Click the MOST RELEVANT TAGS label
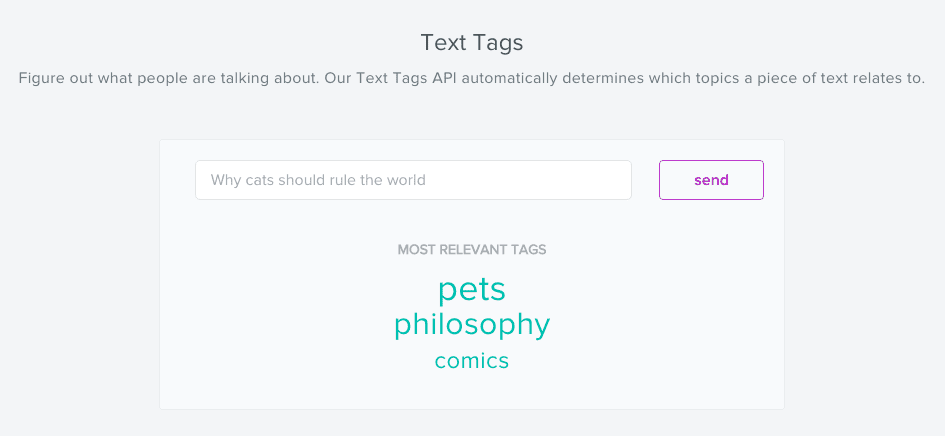The height and width of the screenshot is (436, 945). pyautogui.click(x=472, y=250)
